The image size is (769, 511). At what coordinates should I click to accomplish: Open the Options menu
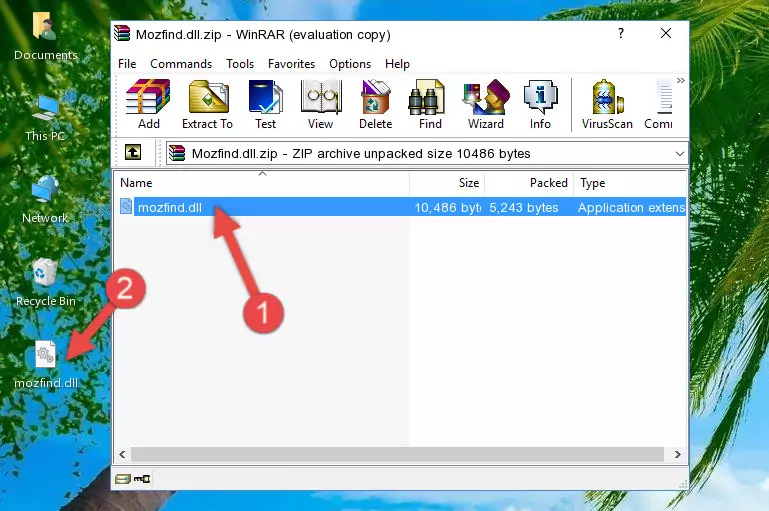350,64
